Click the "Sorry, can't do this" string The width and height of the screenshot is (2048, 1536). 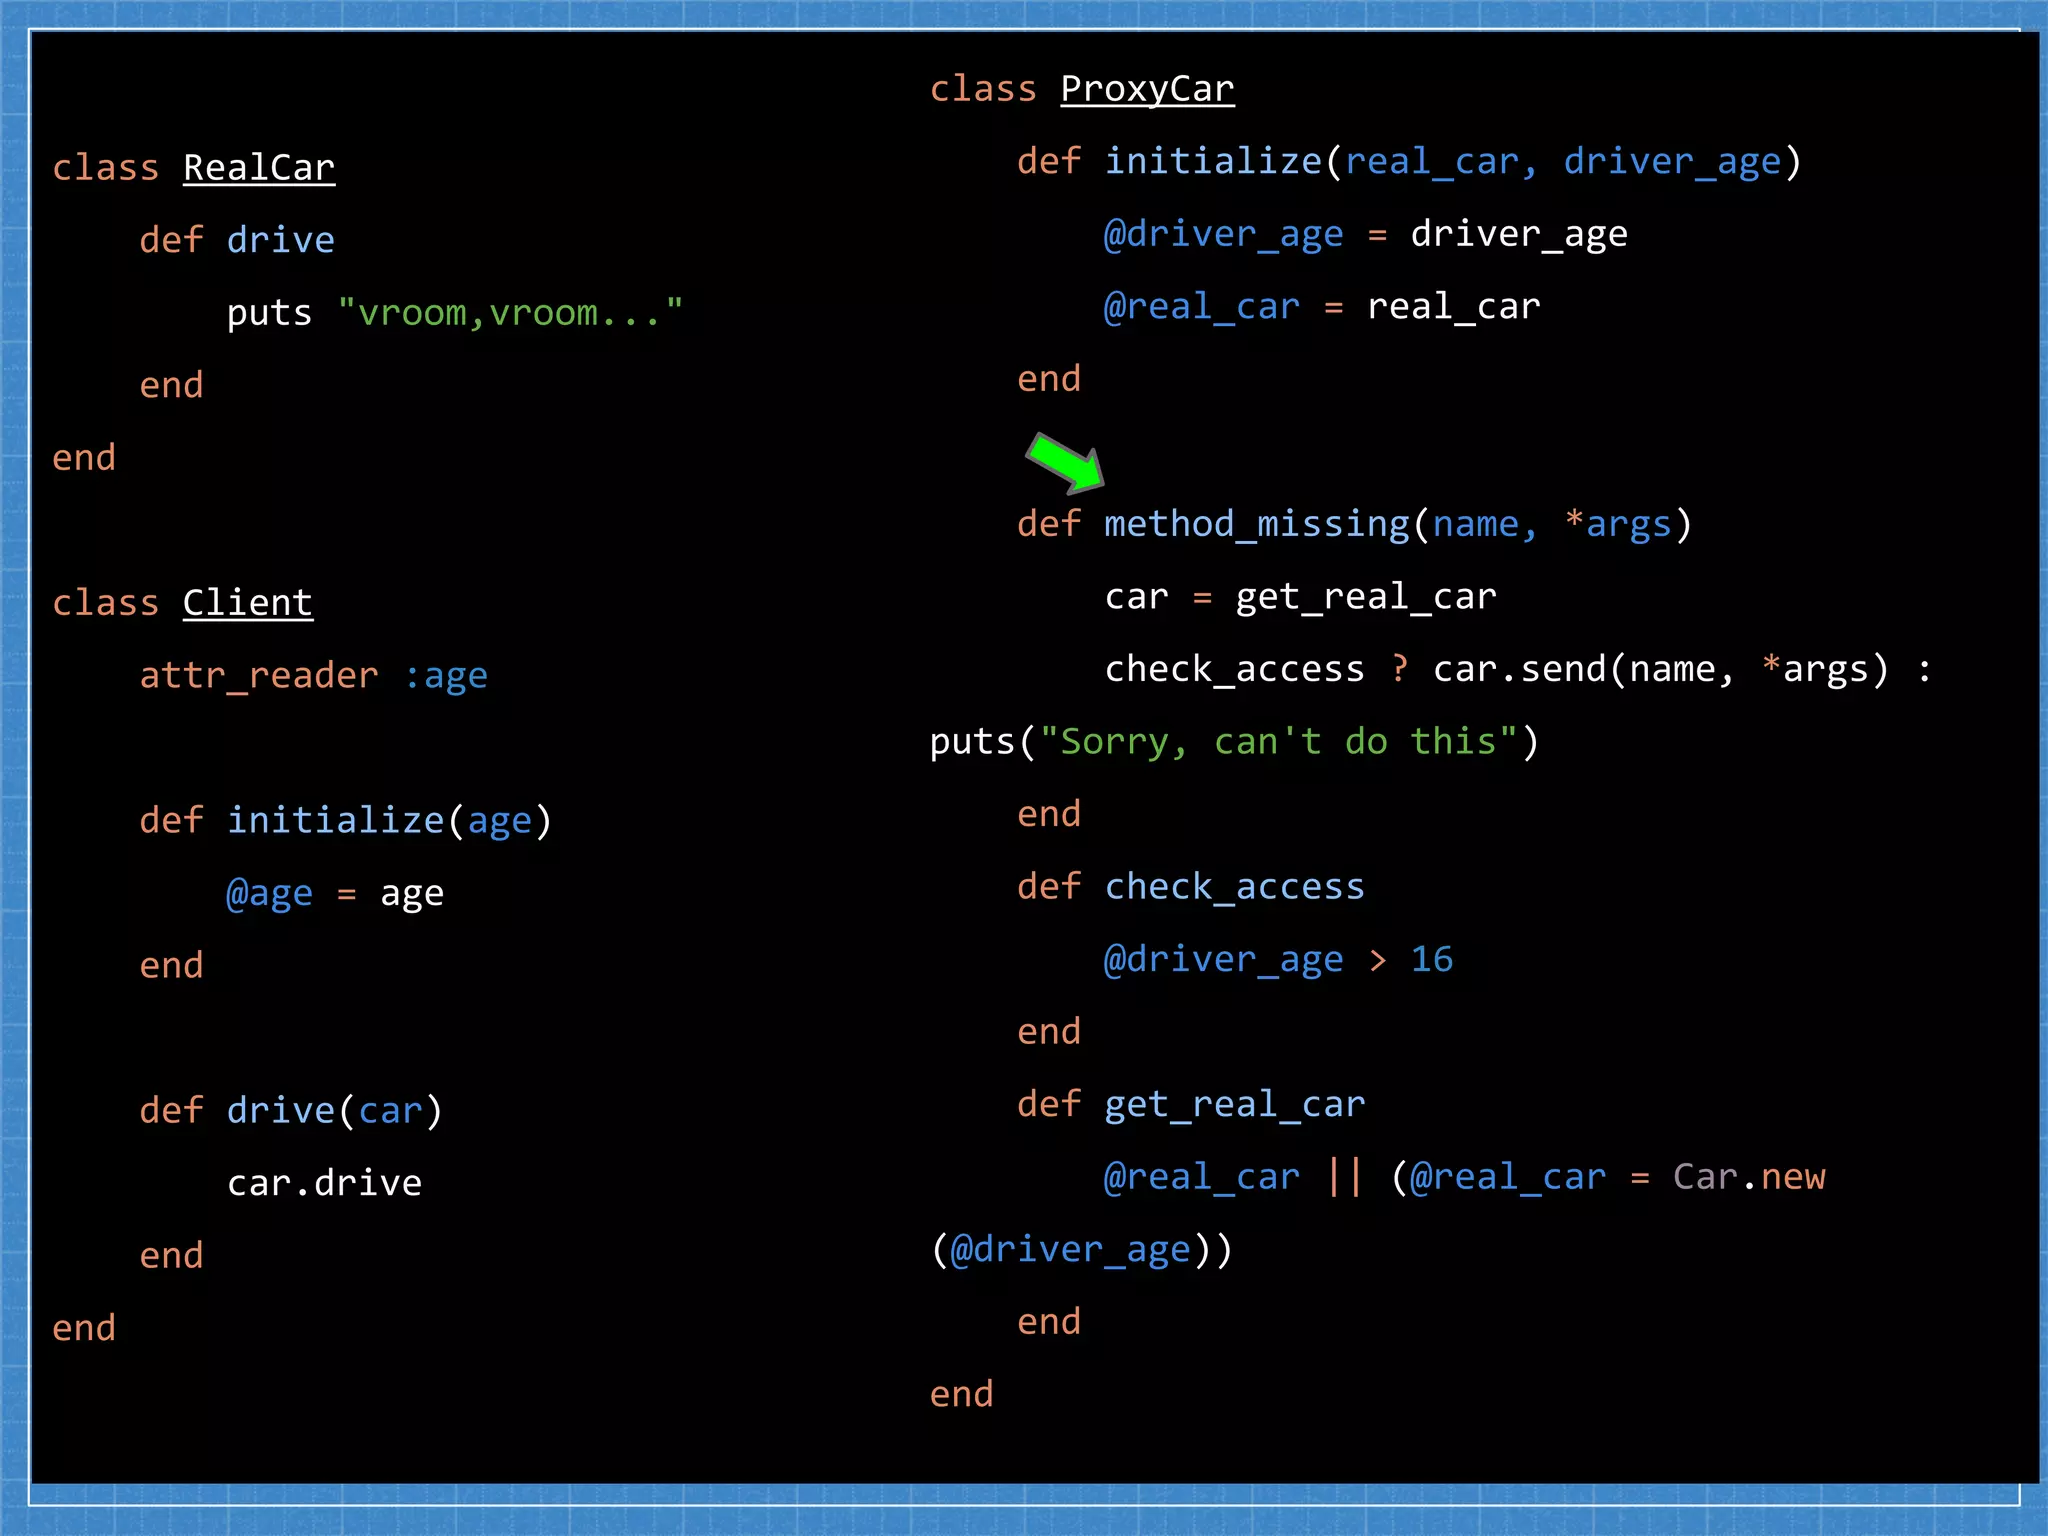[x=1278, y=741]
